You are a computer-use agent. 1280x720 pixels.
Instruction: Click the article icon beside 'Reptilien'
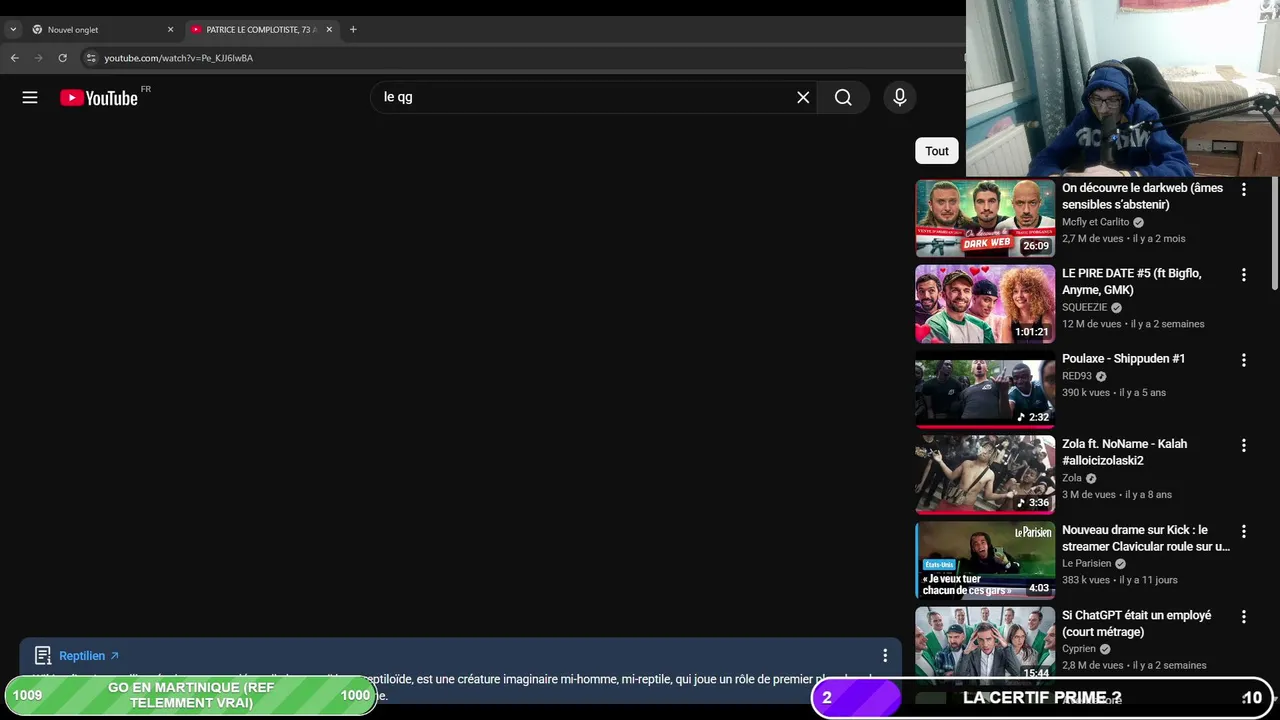[43, 656]
